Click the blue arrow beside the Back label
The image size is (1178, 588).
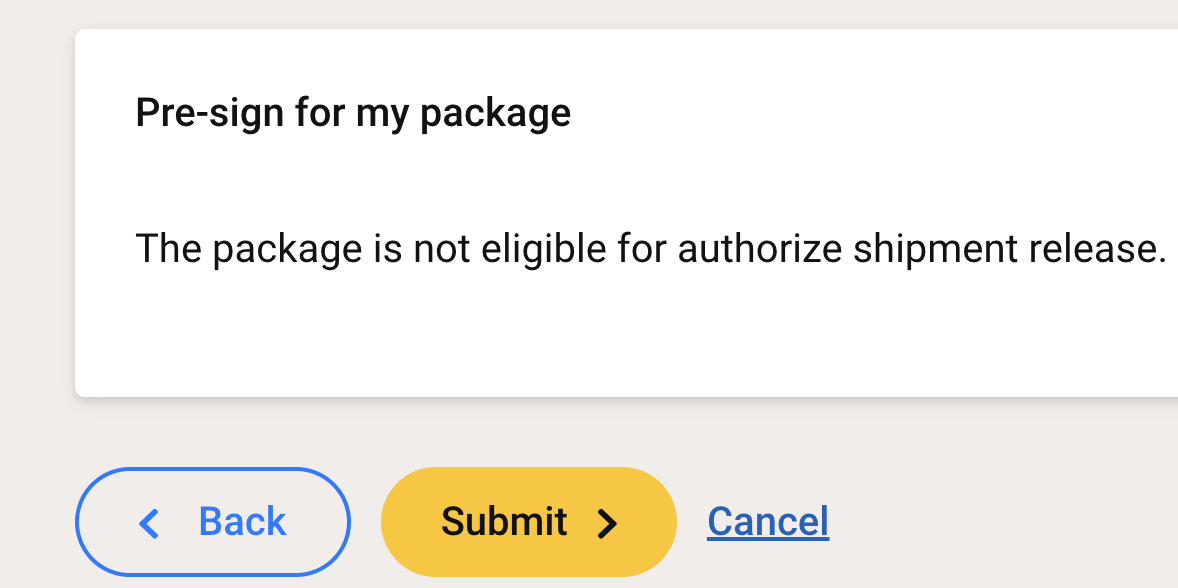click(149, 523)
